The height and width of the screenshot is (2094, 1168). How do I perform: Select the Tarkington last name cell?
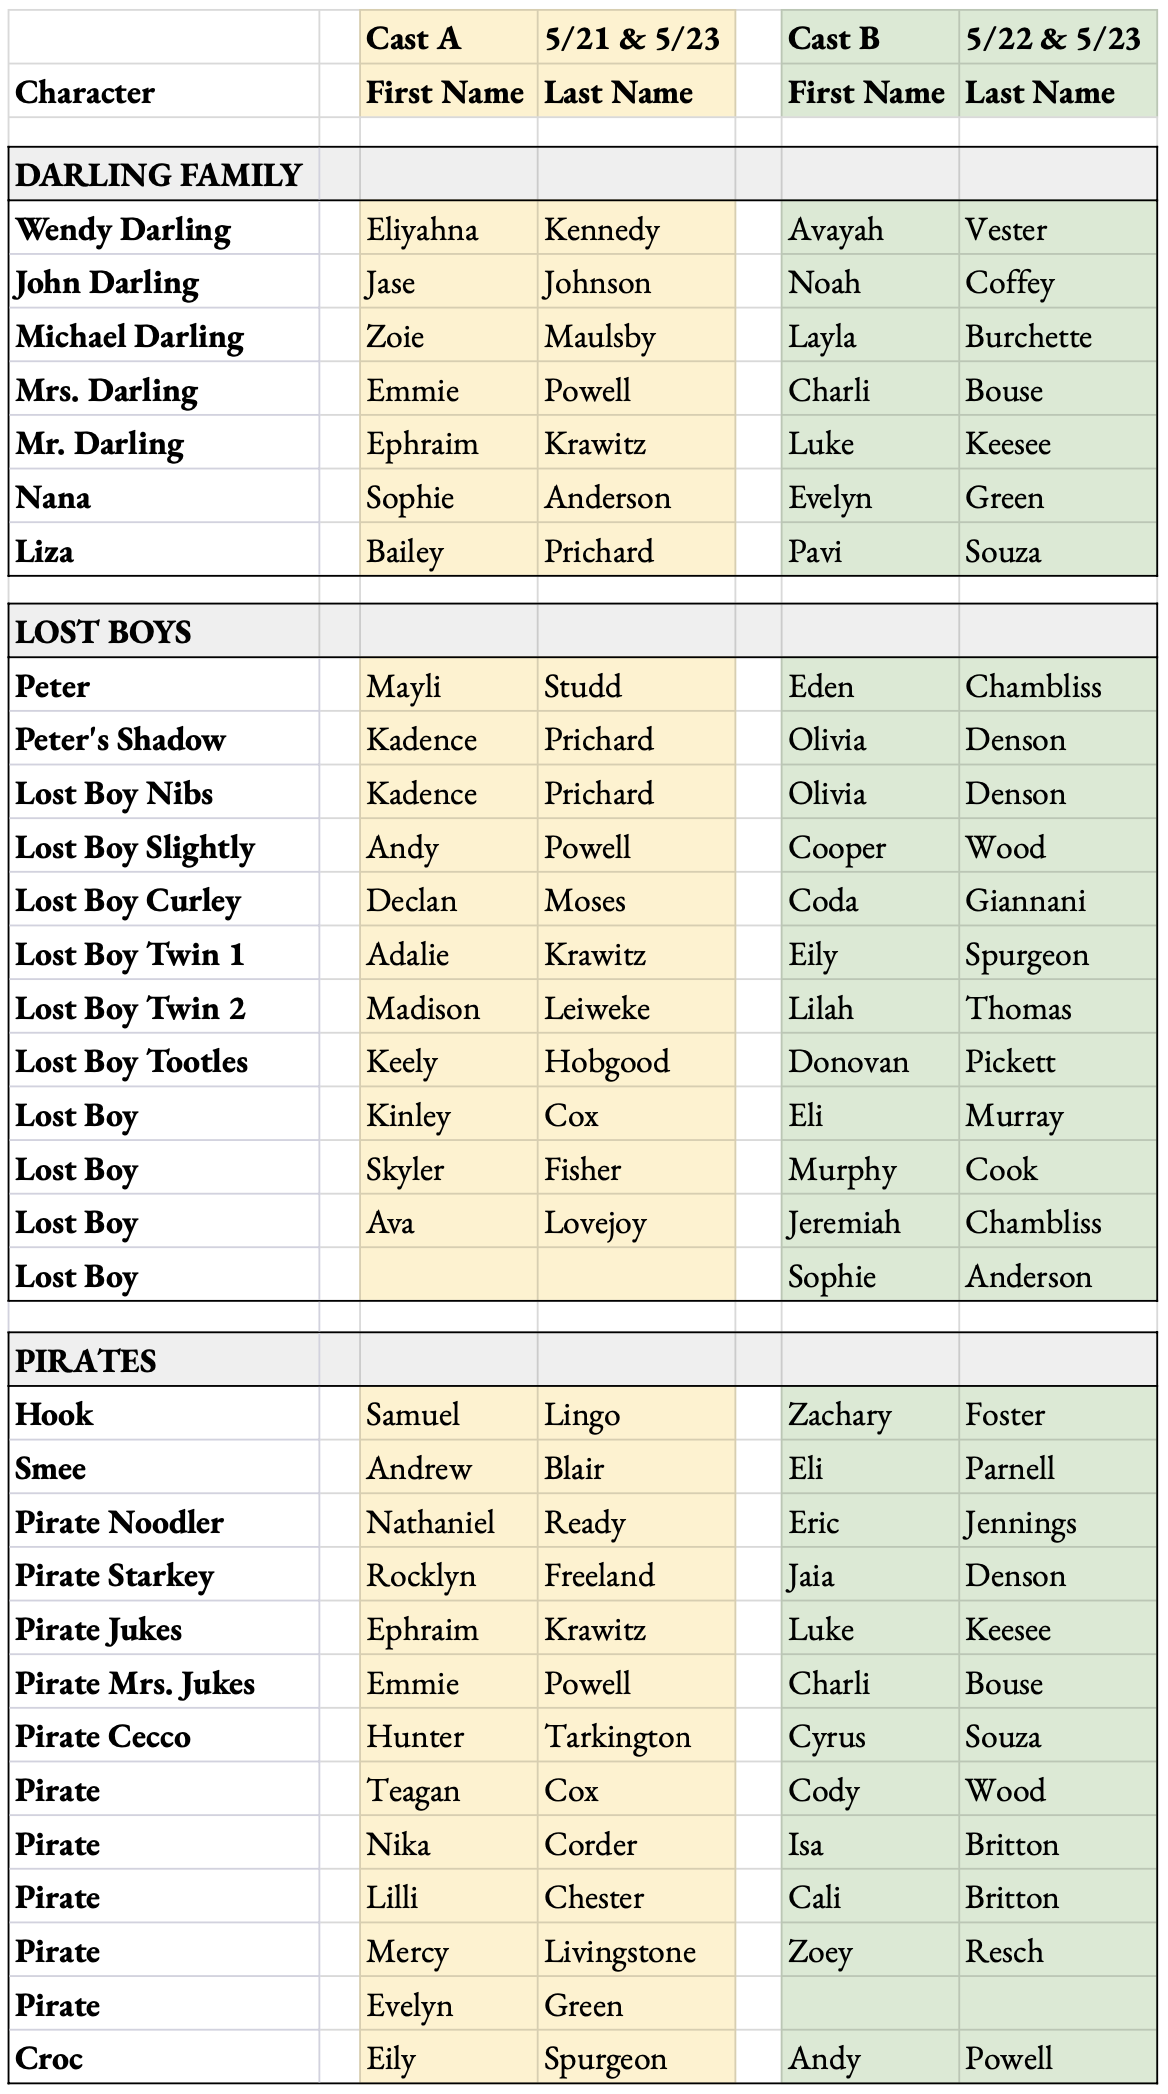point(618,1737)
